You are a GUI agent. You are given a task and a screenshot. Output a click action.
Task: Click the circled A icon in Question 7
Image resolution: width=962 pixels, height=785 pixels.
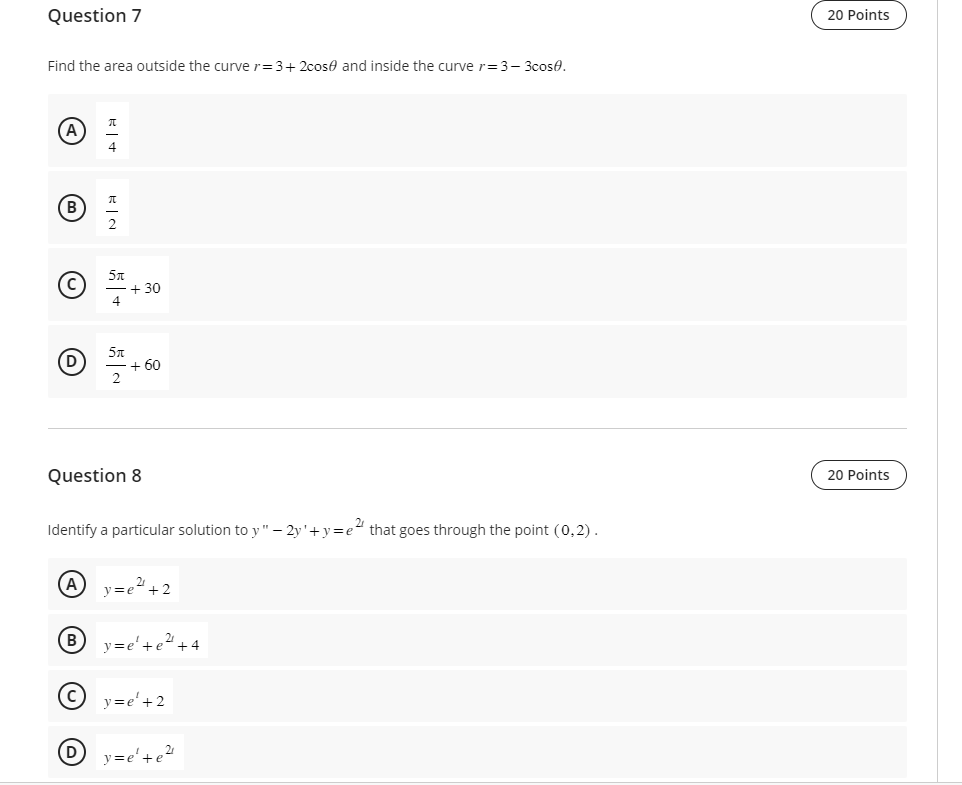(x=70, y=130)
